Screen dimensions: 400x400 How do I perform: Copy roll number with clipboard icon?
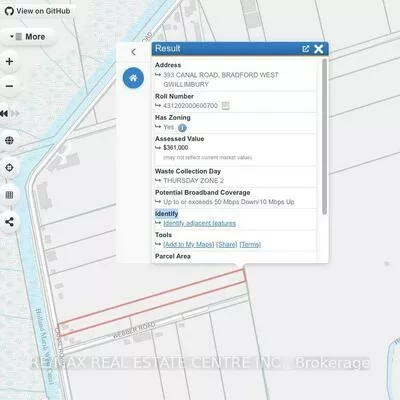[226, 106]
